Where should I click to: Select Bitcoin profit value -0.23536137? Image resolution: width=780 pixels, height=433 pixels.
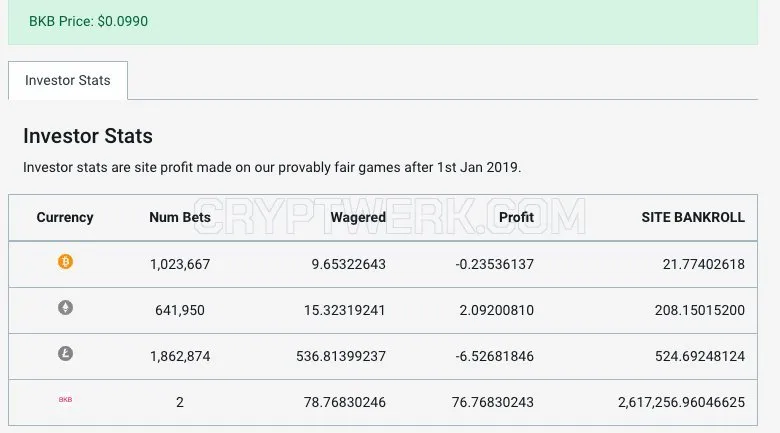tap(494, 264)
